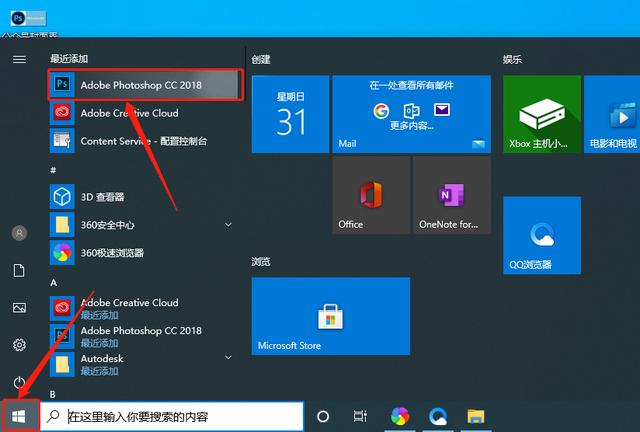
Task: Open the Mail tile
Action: pyautogui.click(x=411, y=114)
